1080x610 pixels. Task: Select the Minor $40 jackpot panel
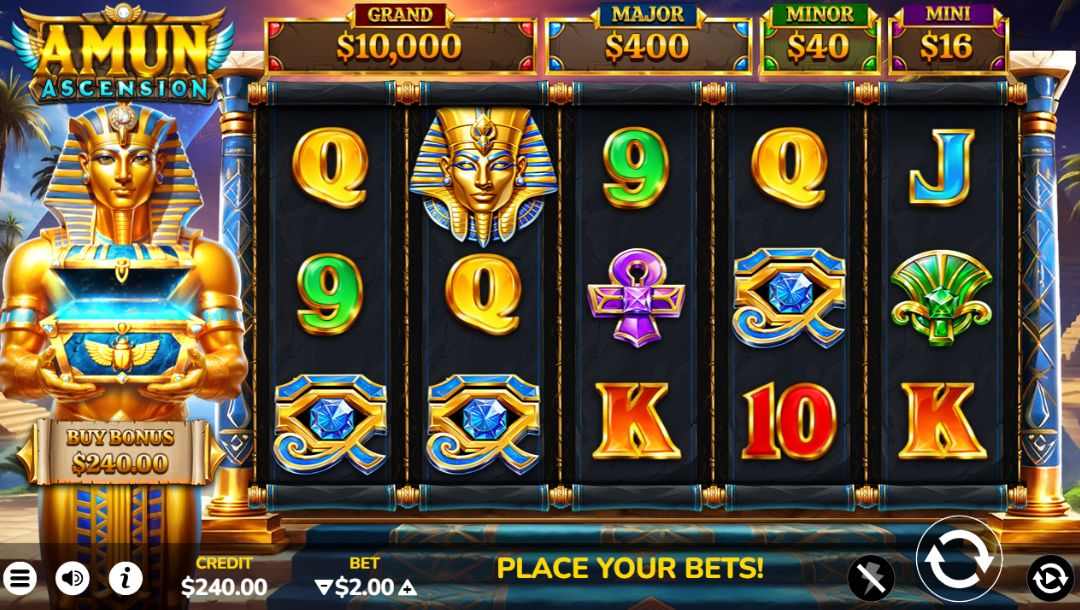coord(820,40)
